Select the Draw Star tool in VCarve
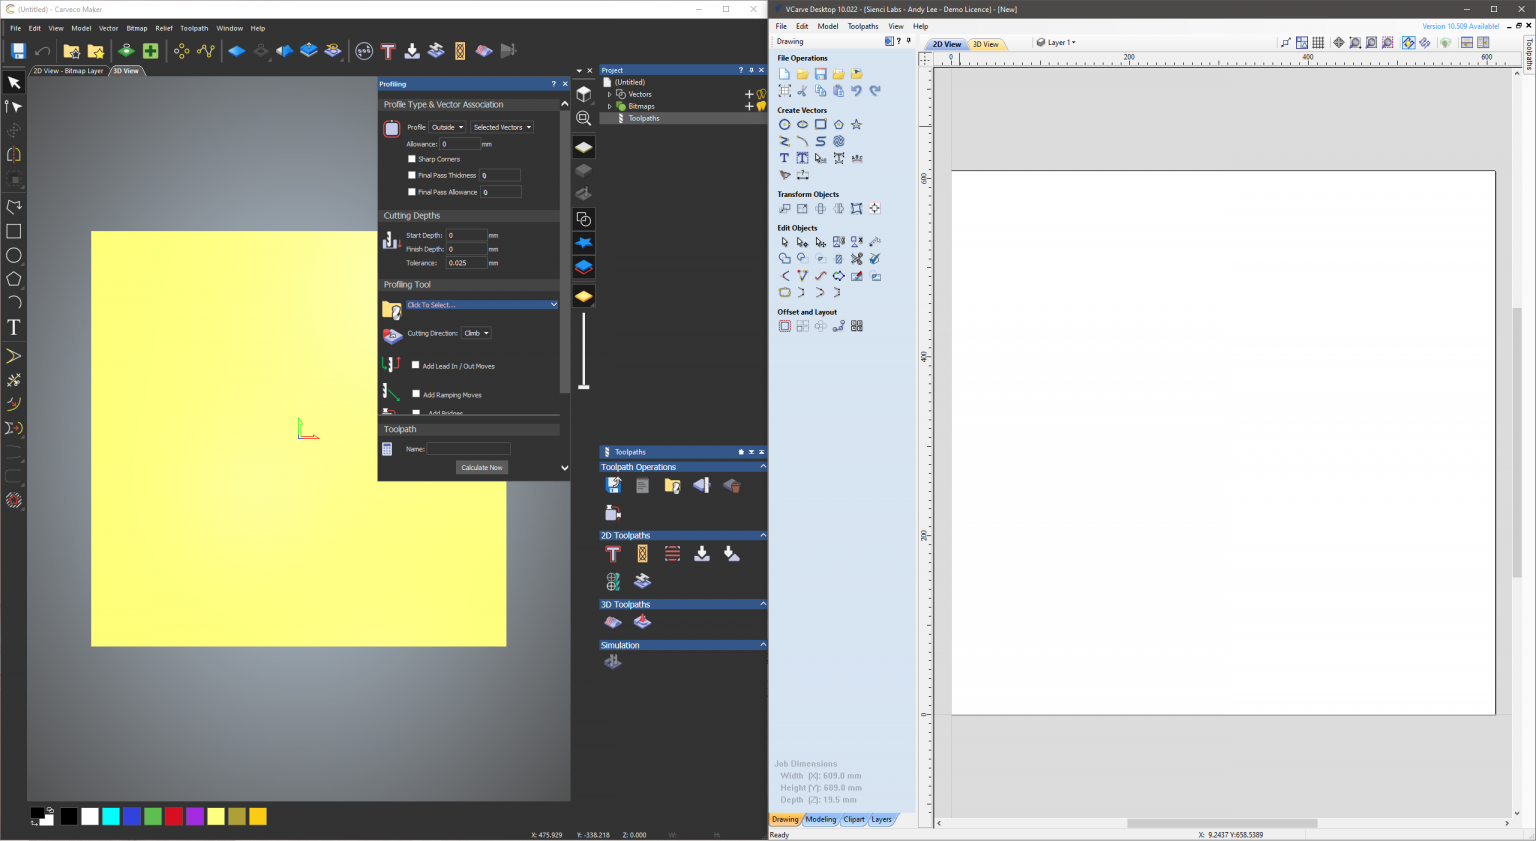 [x=857, y=124]
